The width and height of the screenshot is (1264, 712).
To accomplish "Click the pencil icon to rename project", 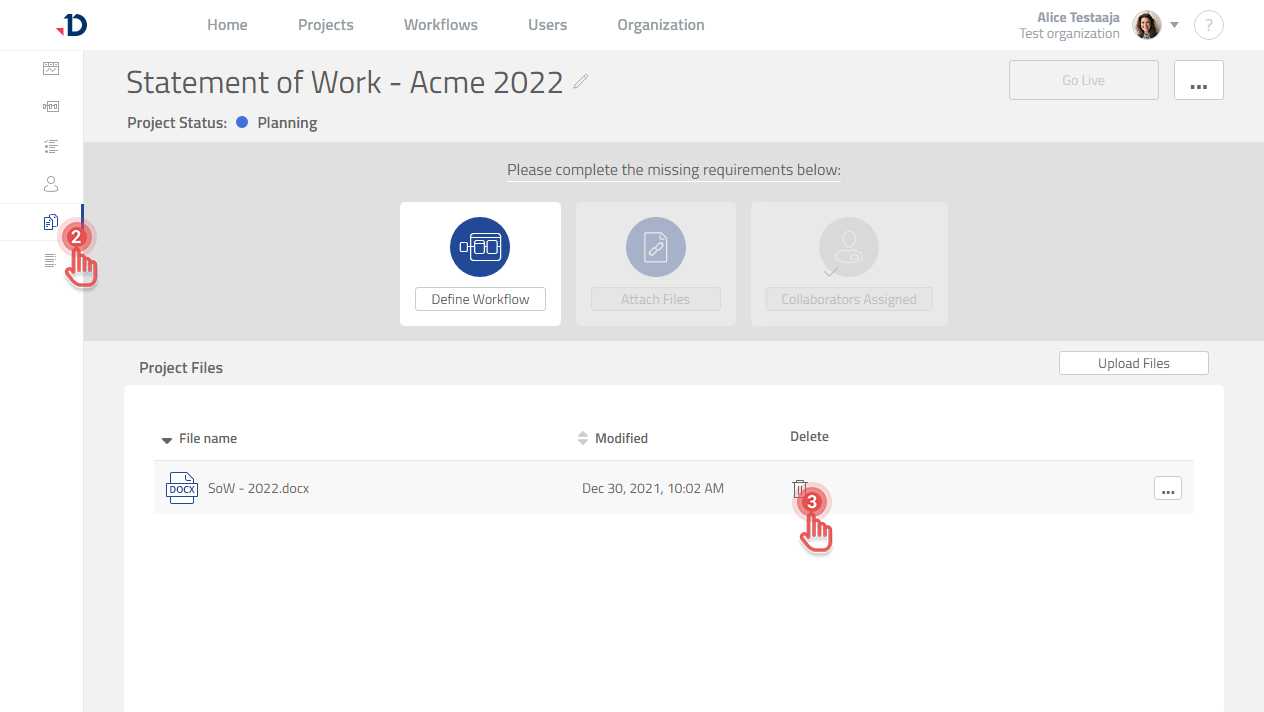I will pyautogui.click(x=581, y=82).
